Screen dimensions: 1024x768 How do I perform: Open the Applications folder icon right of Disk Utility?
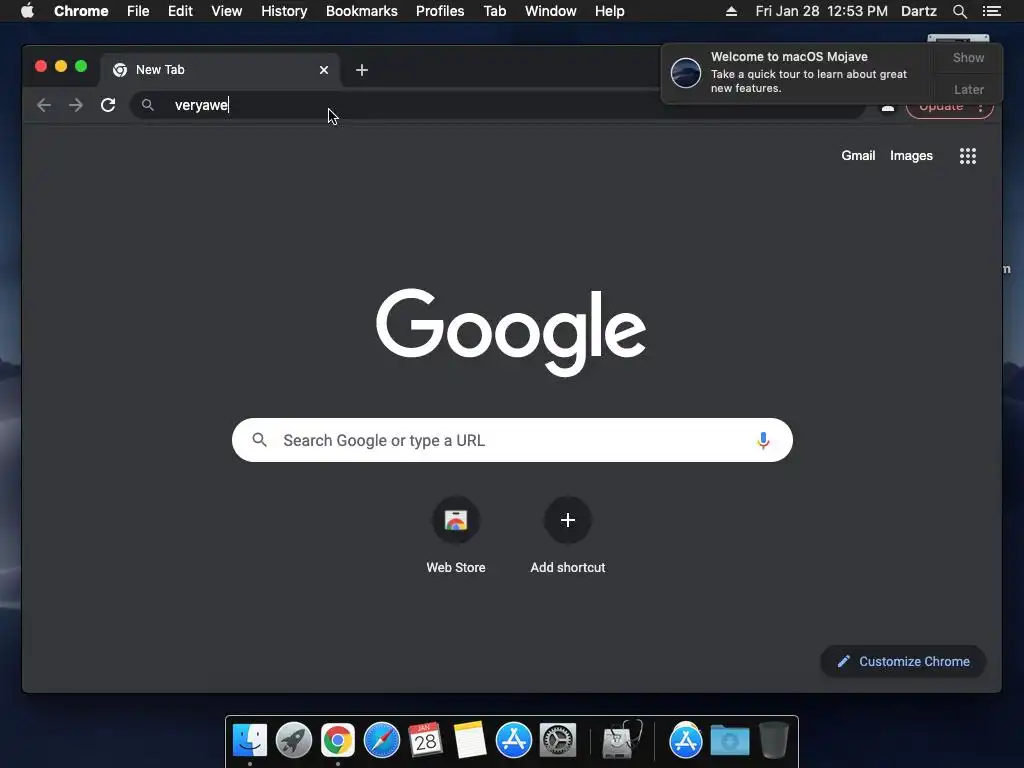[685, 741]
